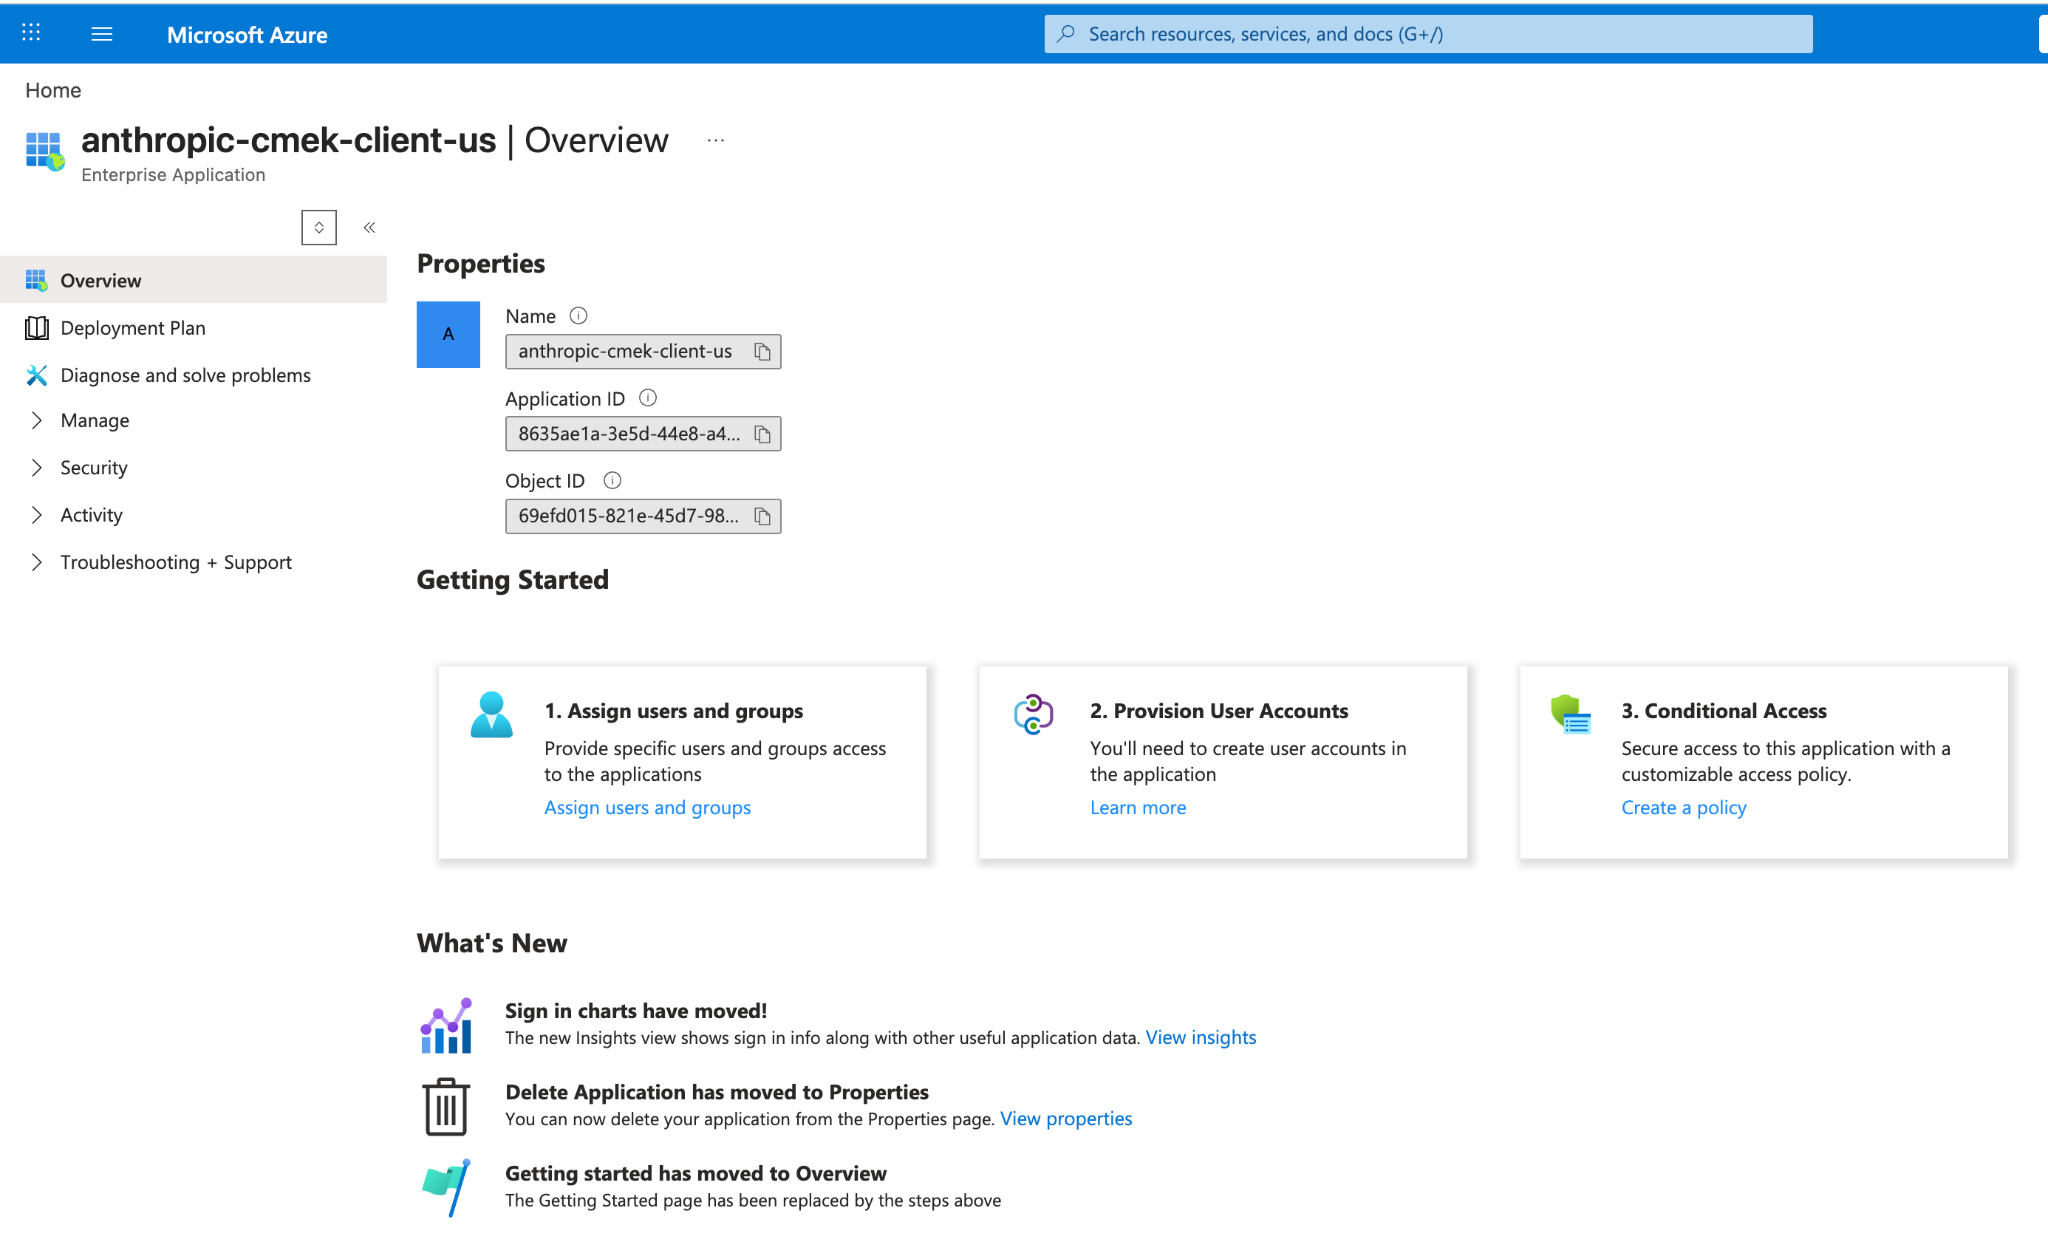Show info tooltip for Application ID
This screenshot has width=2048, height=1250.
tap(648, 398)
